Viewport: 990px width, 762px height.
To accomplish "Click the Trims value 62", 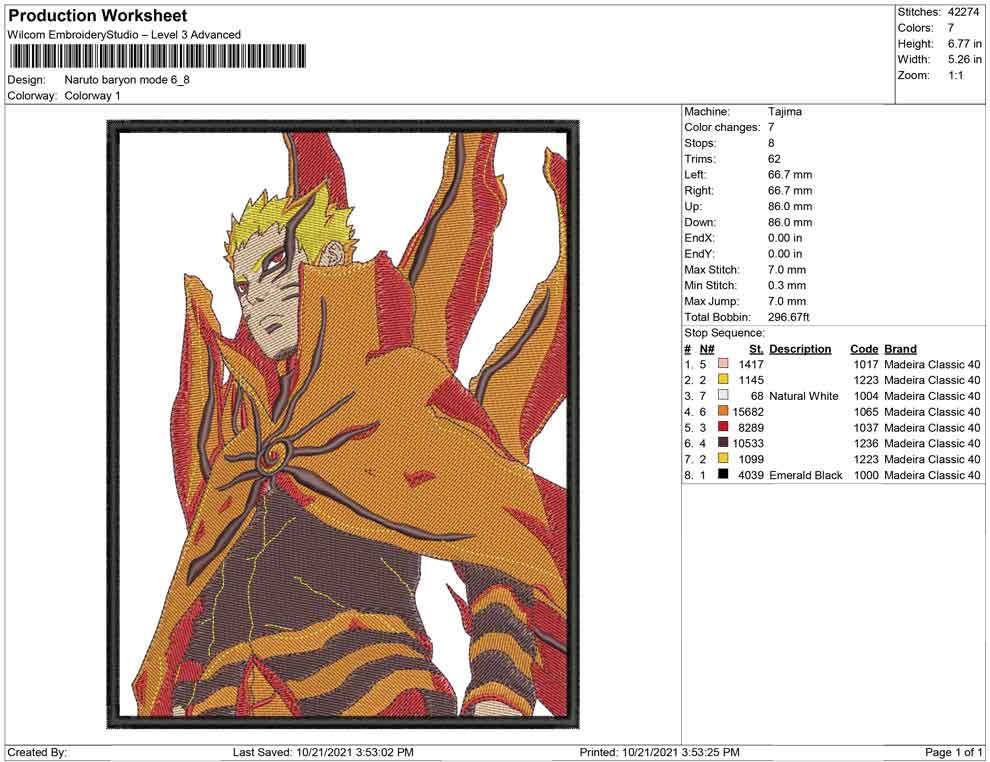I will (774, 159).
